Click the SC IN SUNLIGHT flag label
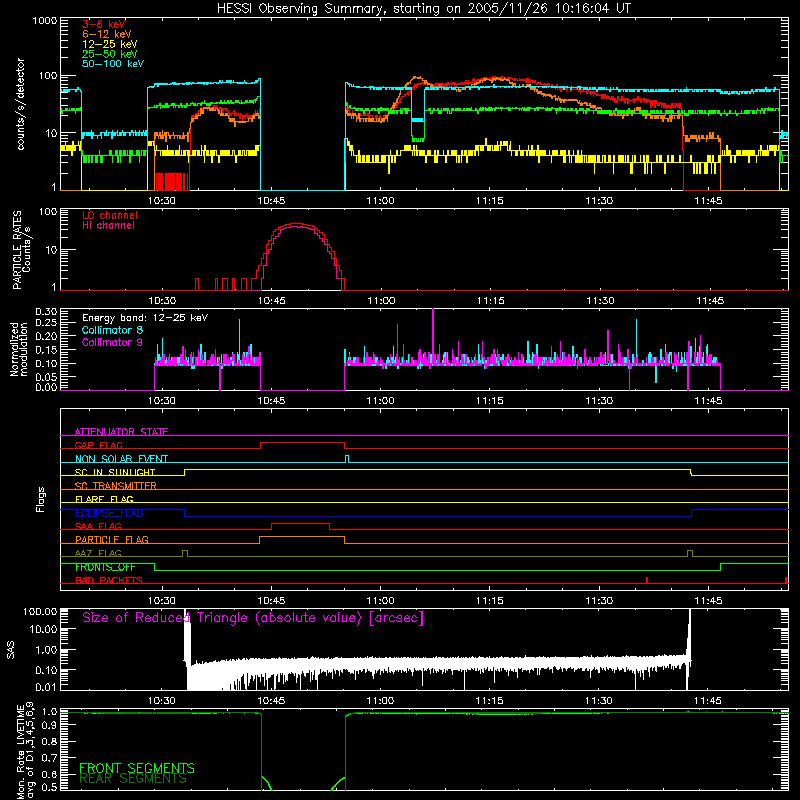Screen dimensions: 800x800 115,472
